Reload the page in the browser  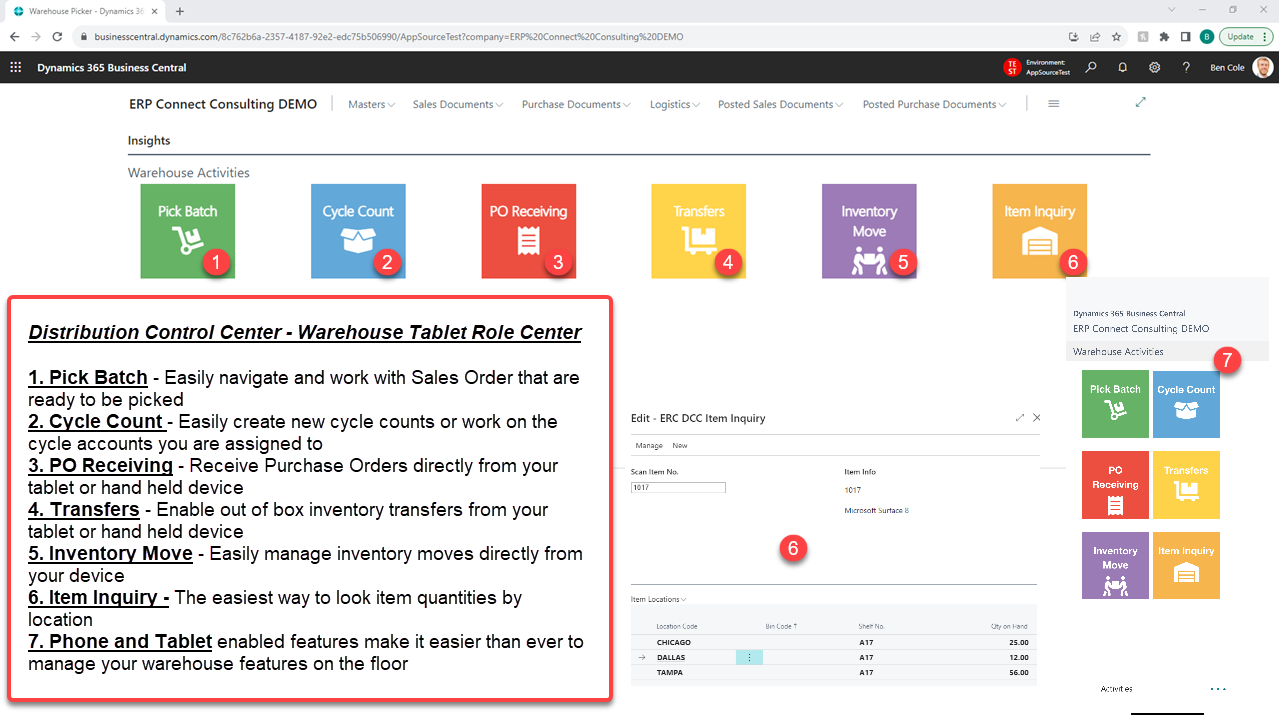[x=57, y=36]
